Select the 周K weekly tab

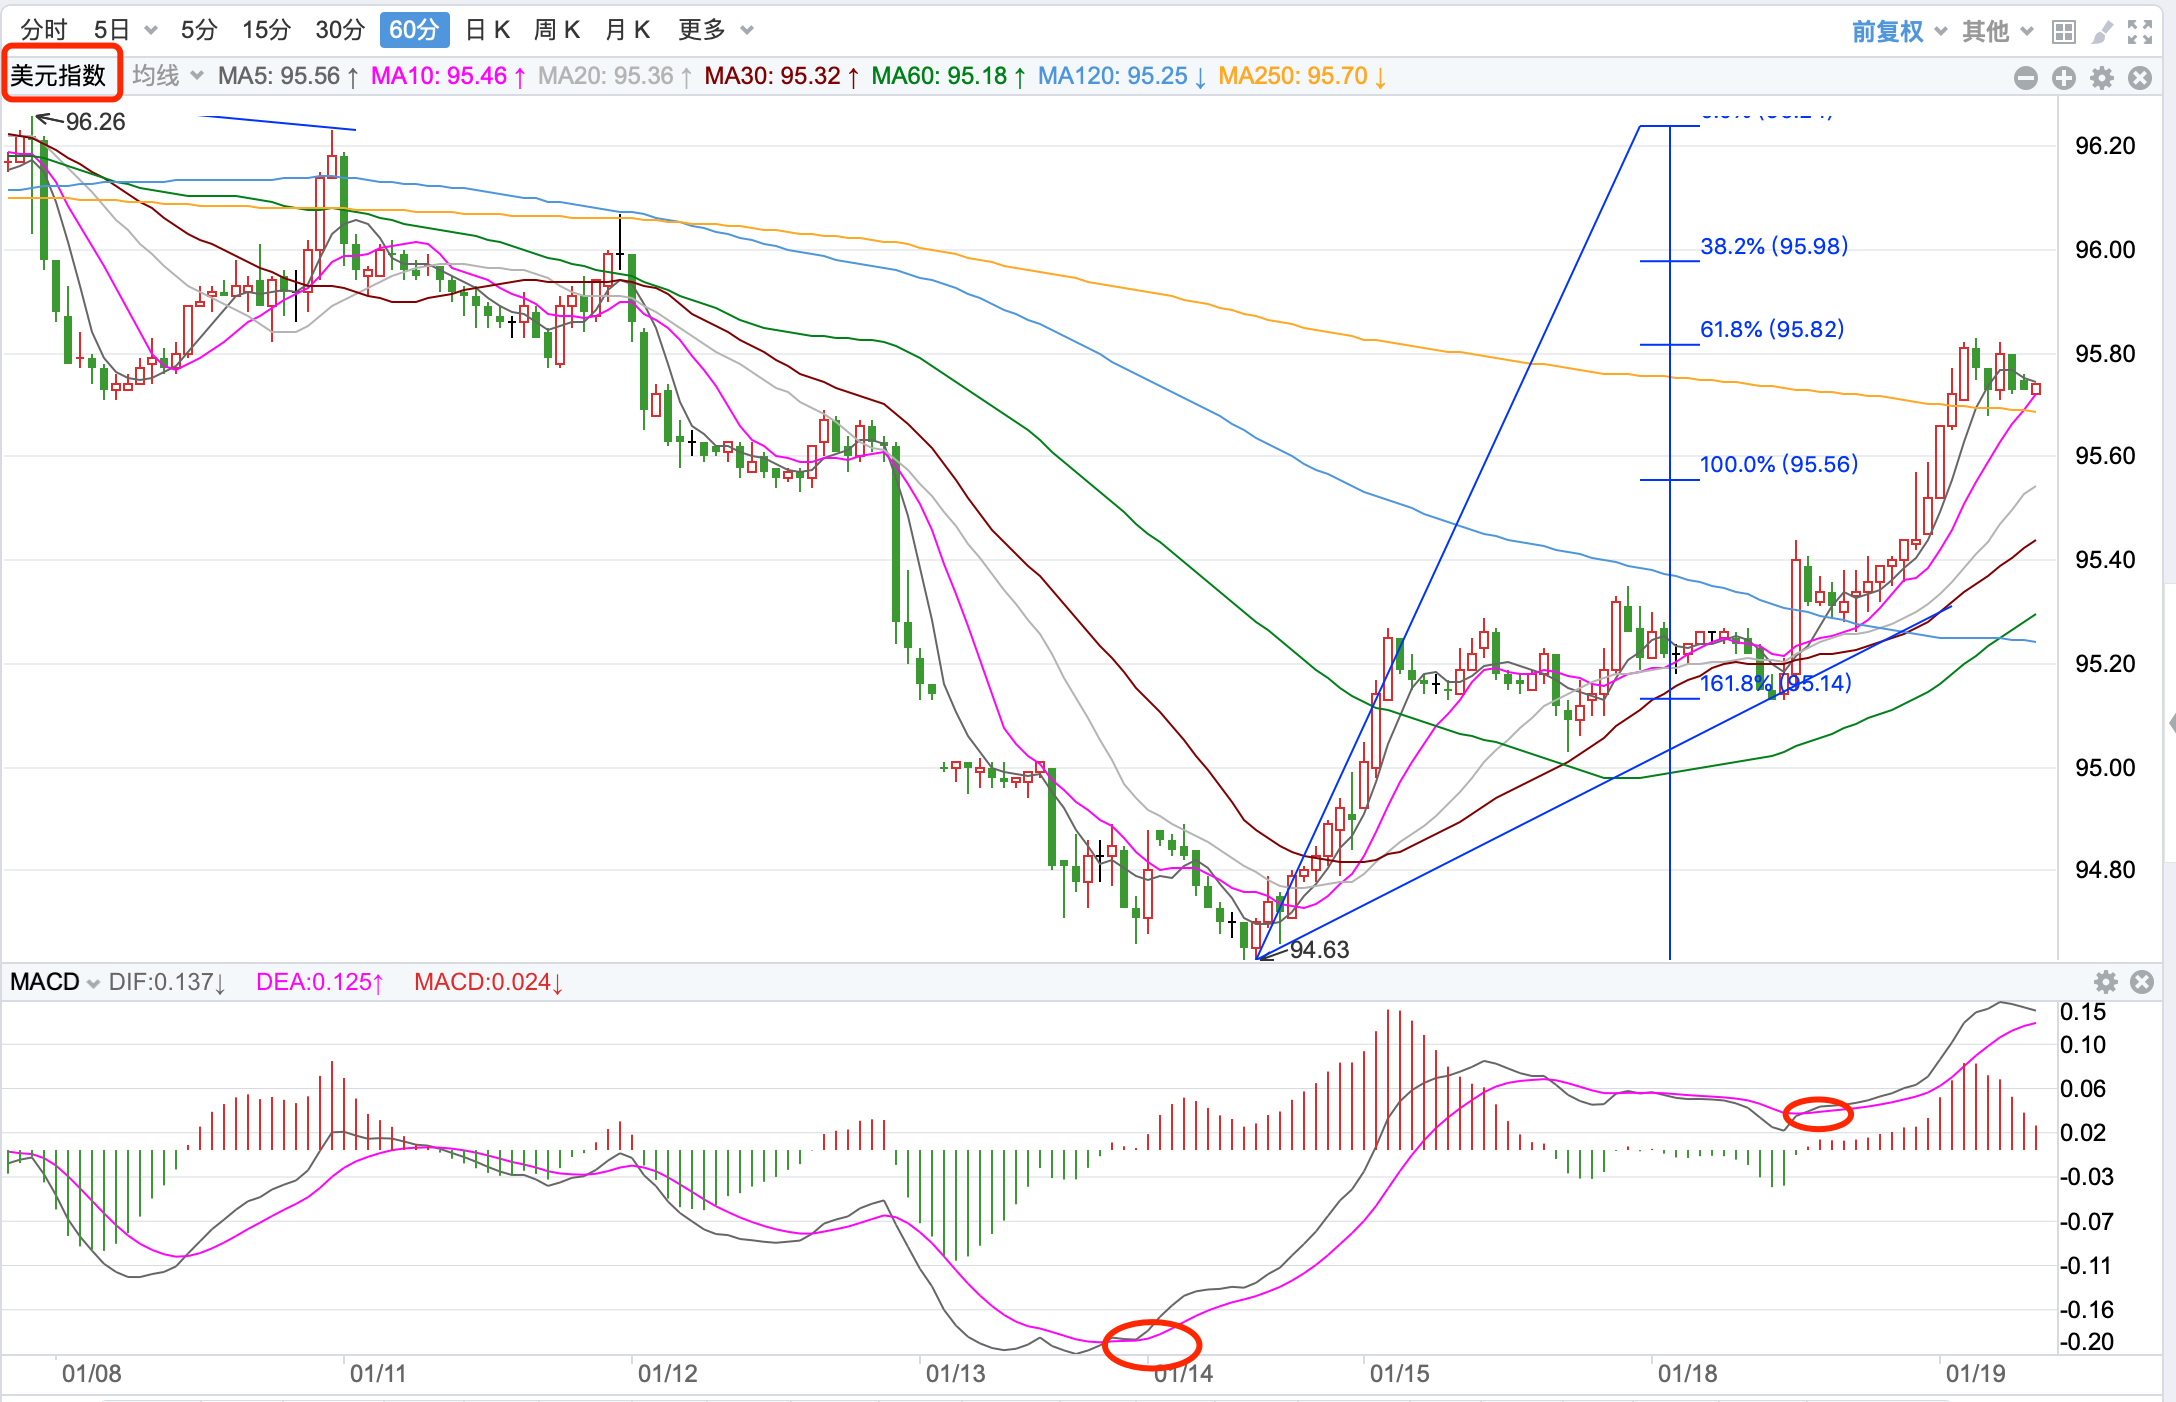pos(557,30)
